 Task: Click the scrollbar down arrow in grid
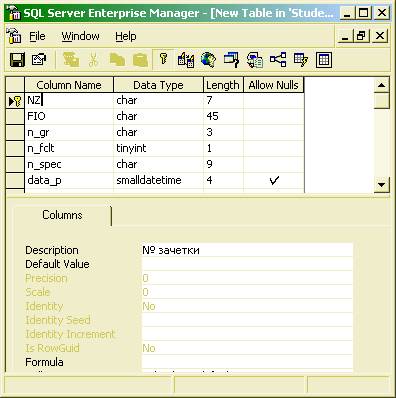coord(381,184)
